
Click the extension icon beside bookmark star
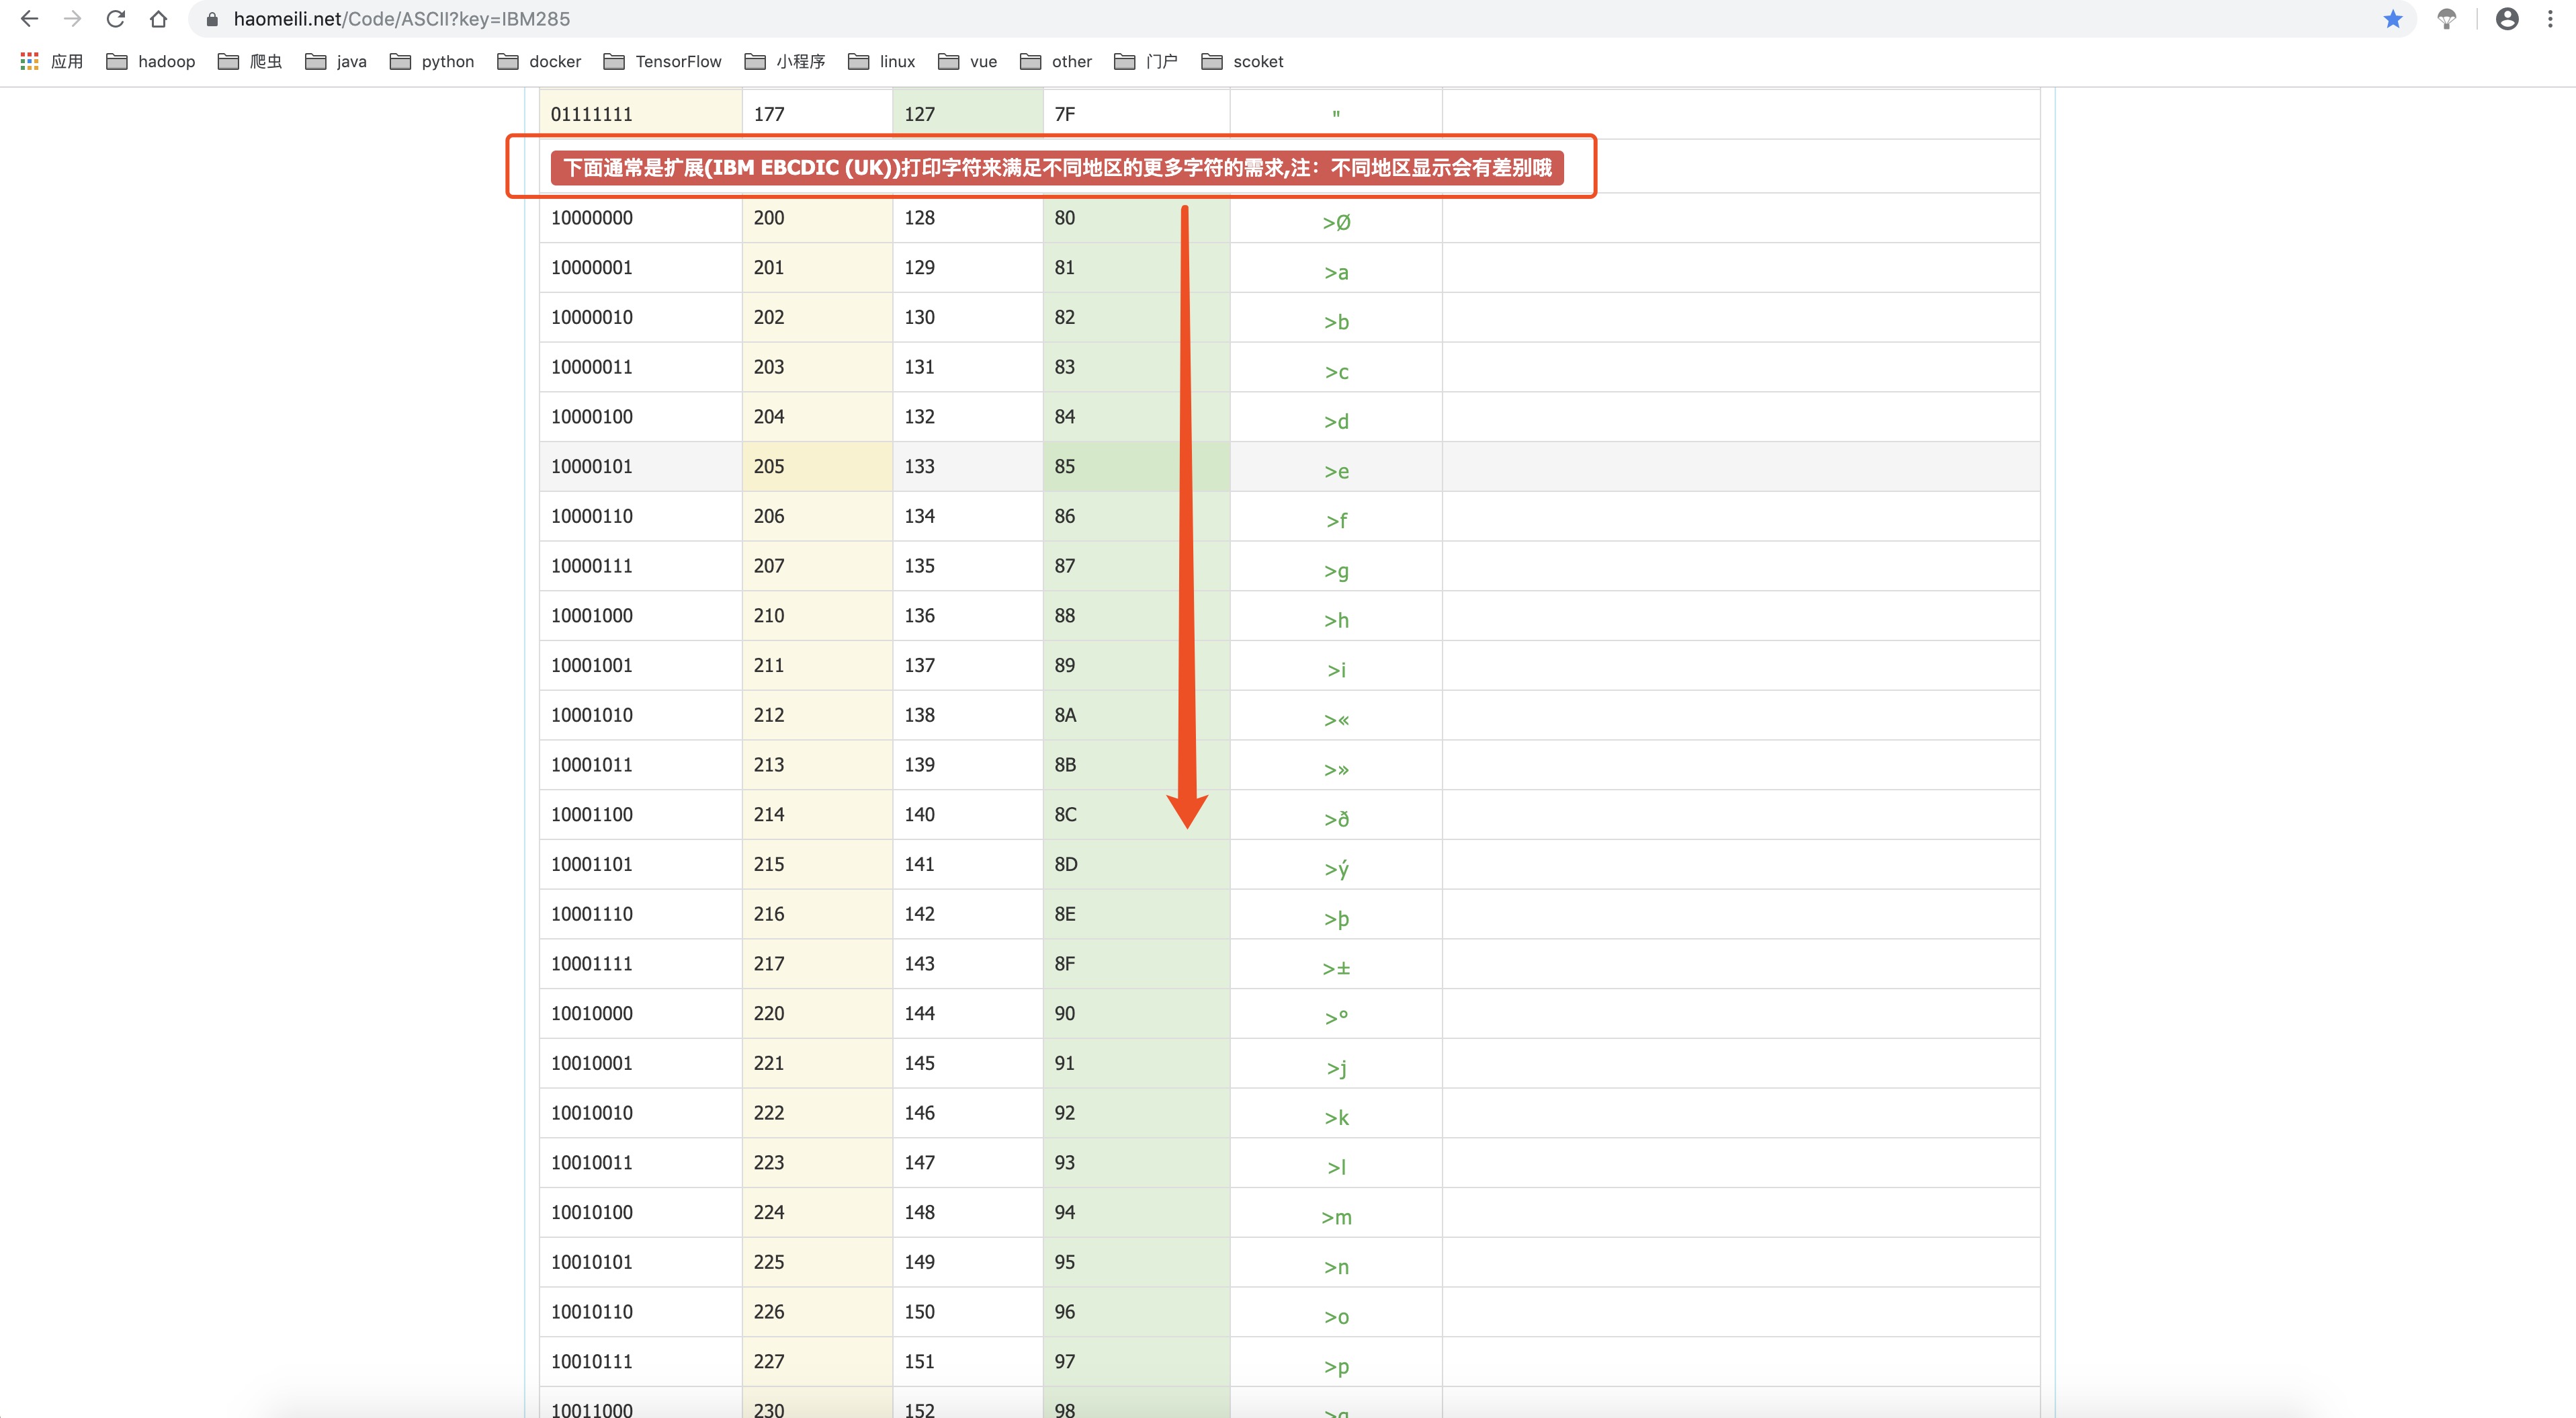2446,19
